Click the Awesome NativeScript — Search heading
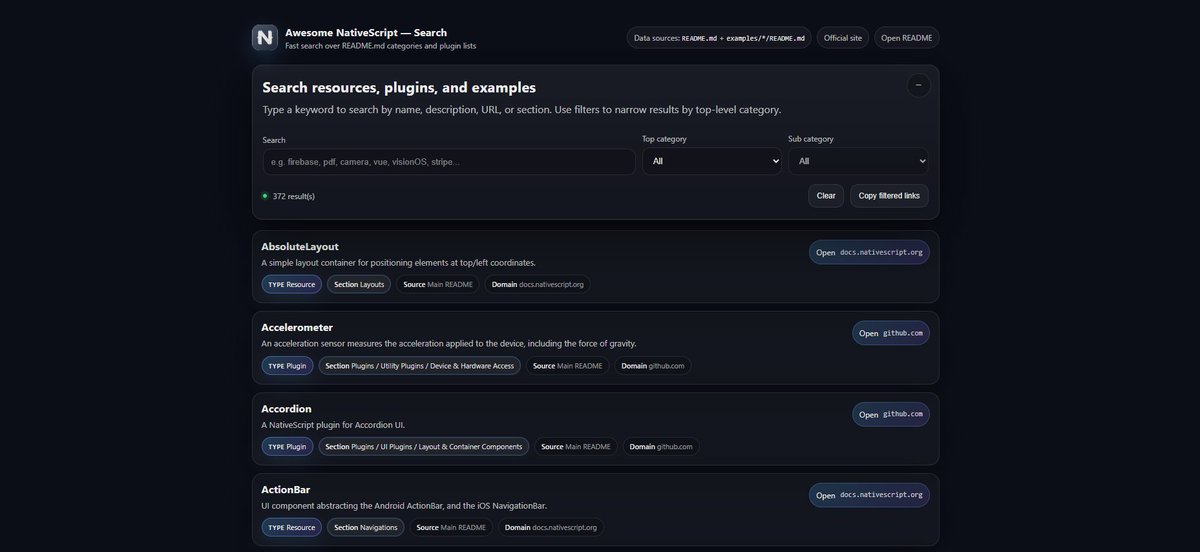Screen dimensions: 1200x552 366,32
